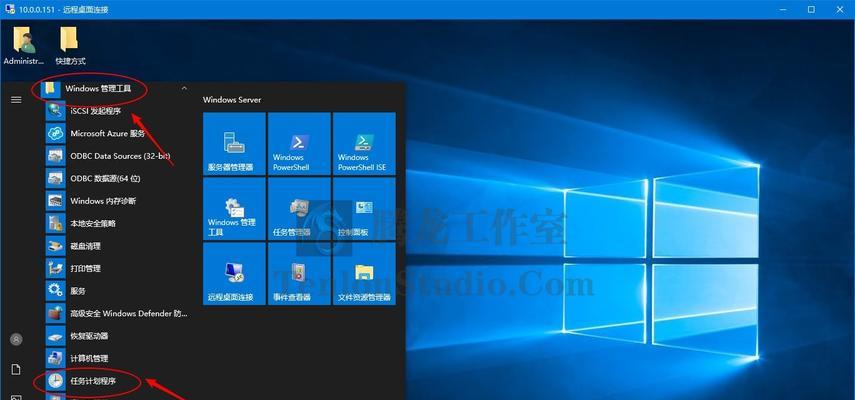This screenshot has height=400, width=855.
Task: Click the Windows 管理工具 folder header
Action: pyautogui.click(x=117, y=88)
